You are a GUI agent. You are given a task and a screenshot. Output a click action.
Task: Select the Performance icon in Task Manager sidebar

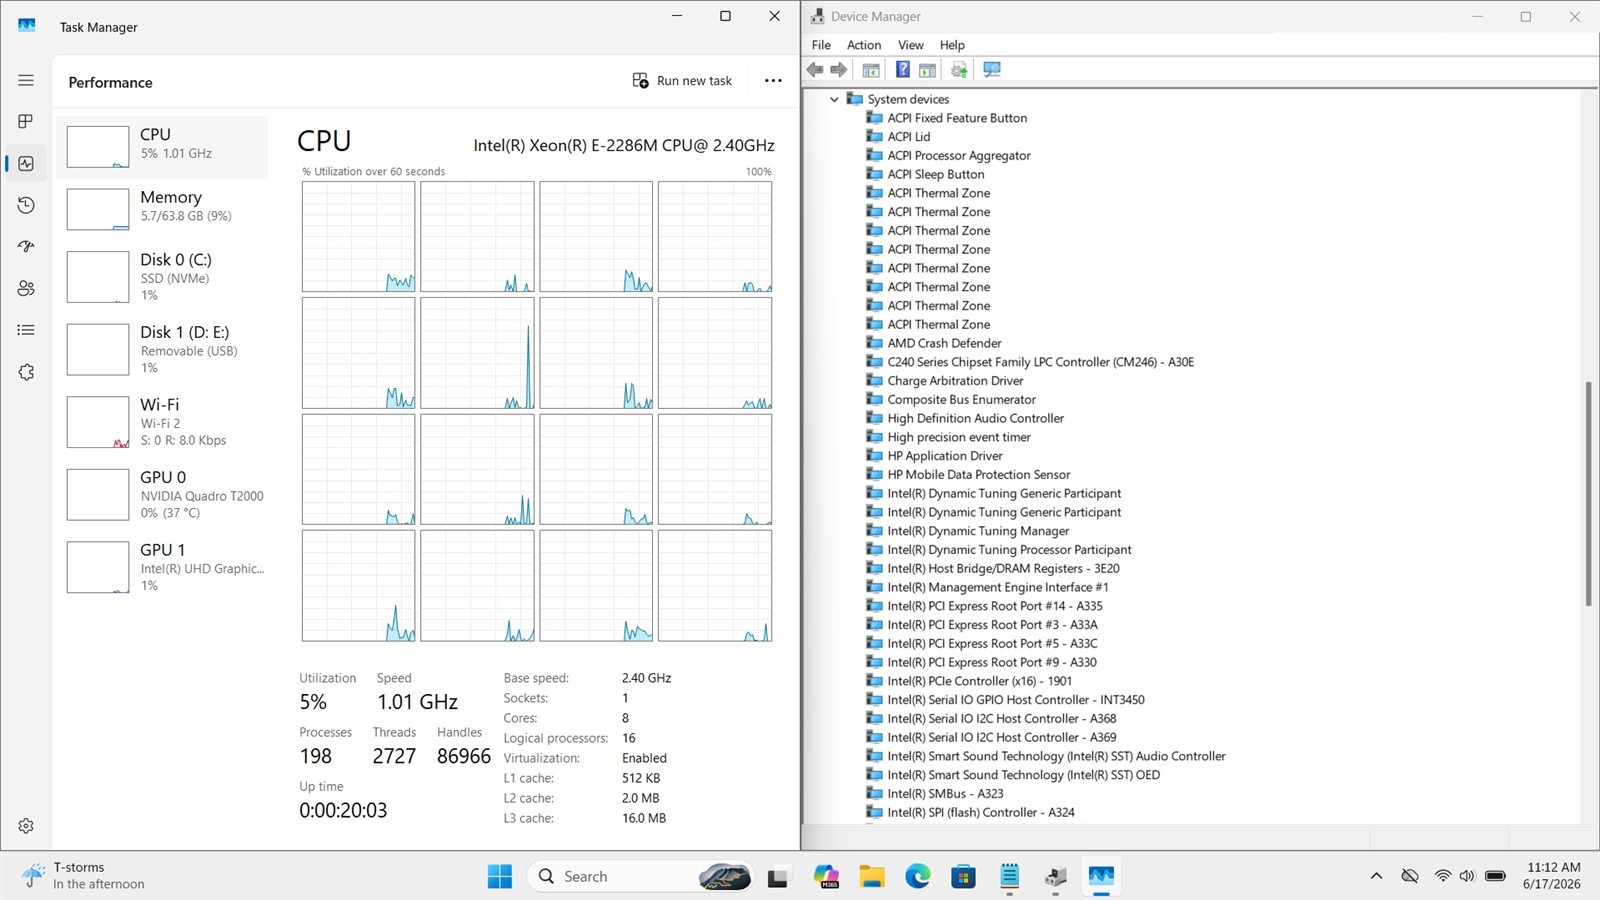tap(26, 163)
